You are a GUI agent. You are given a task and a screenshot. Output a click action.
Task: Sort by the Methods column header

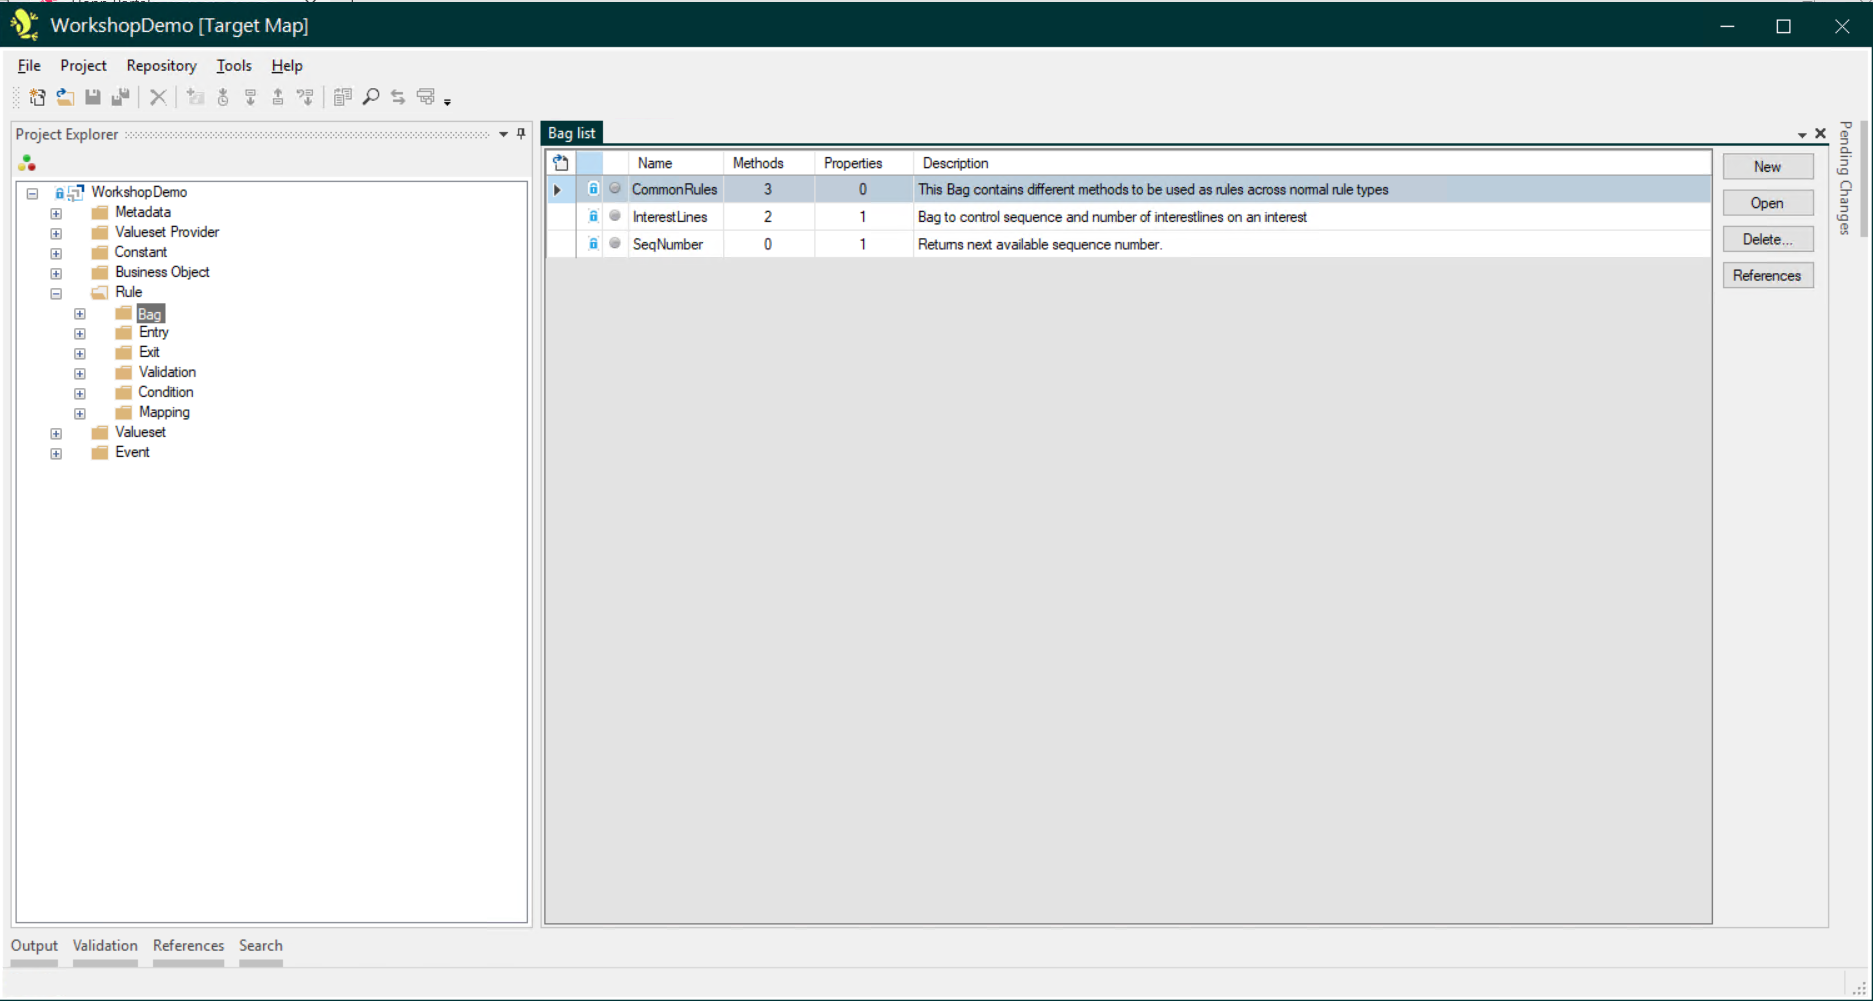point(758,163)
